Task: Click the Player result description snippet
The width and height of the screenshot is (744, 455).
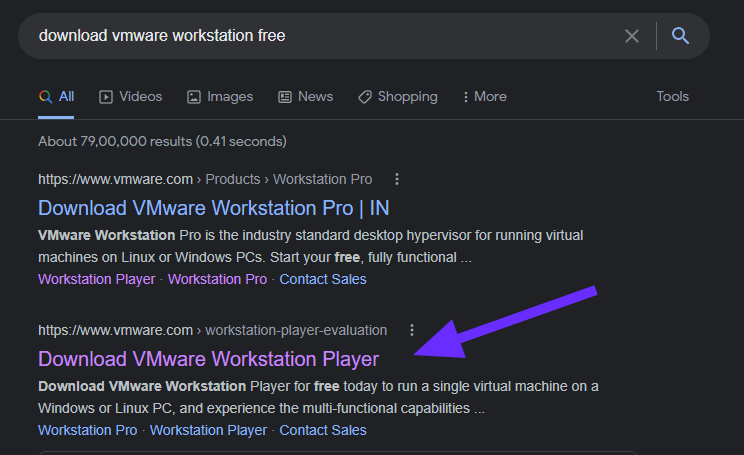Action: [x=318, y=397]
